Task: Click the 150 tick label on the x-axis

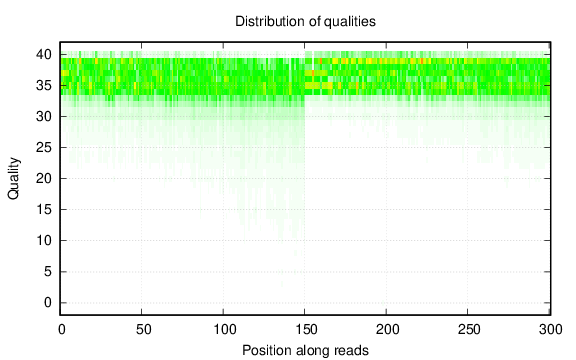Action: pyautogui.click(x=306, y=329)
